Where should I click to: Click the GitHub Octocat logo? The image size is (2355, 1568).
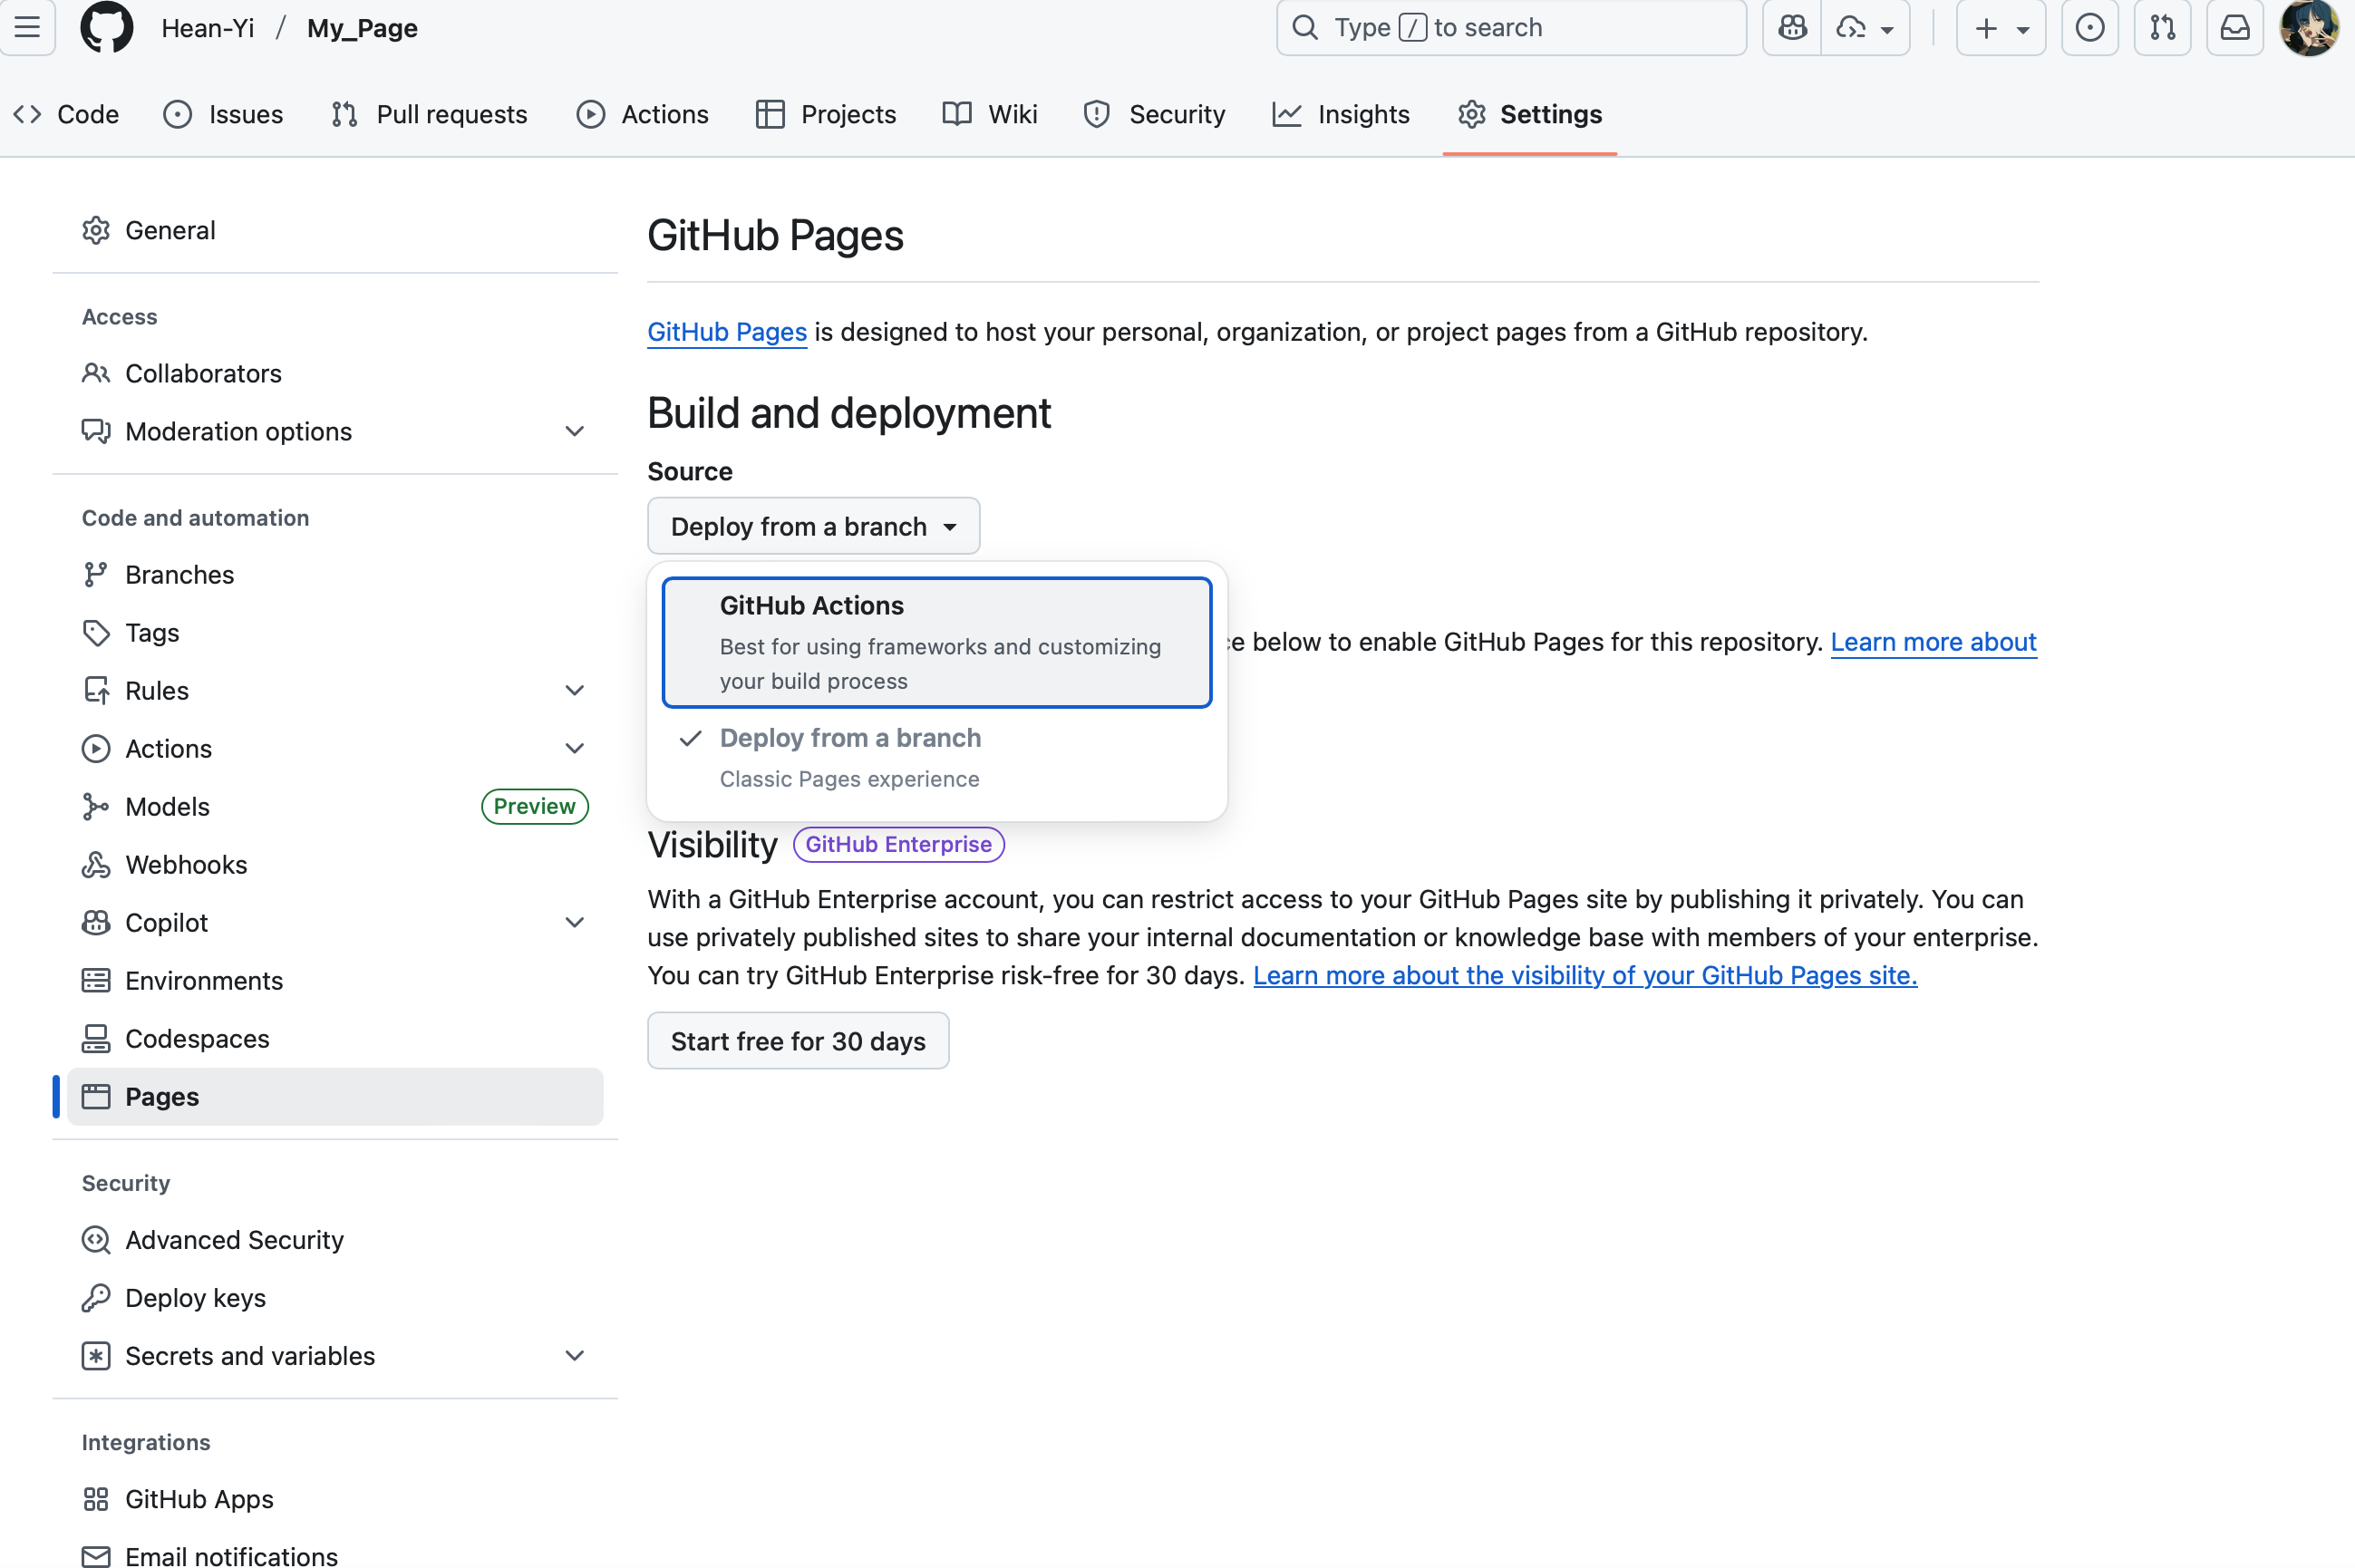pyautogui.click(x=106, y=27)
